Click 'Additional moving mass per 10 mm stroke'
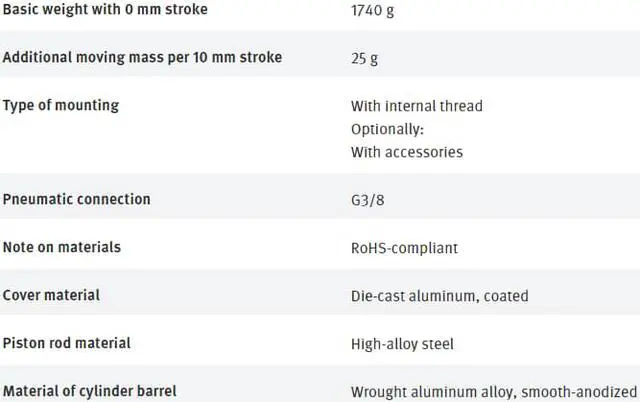Image resolution: width=640 pixels, height=402 pixels. 142,57
